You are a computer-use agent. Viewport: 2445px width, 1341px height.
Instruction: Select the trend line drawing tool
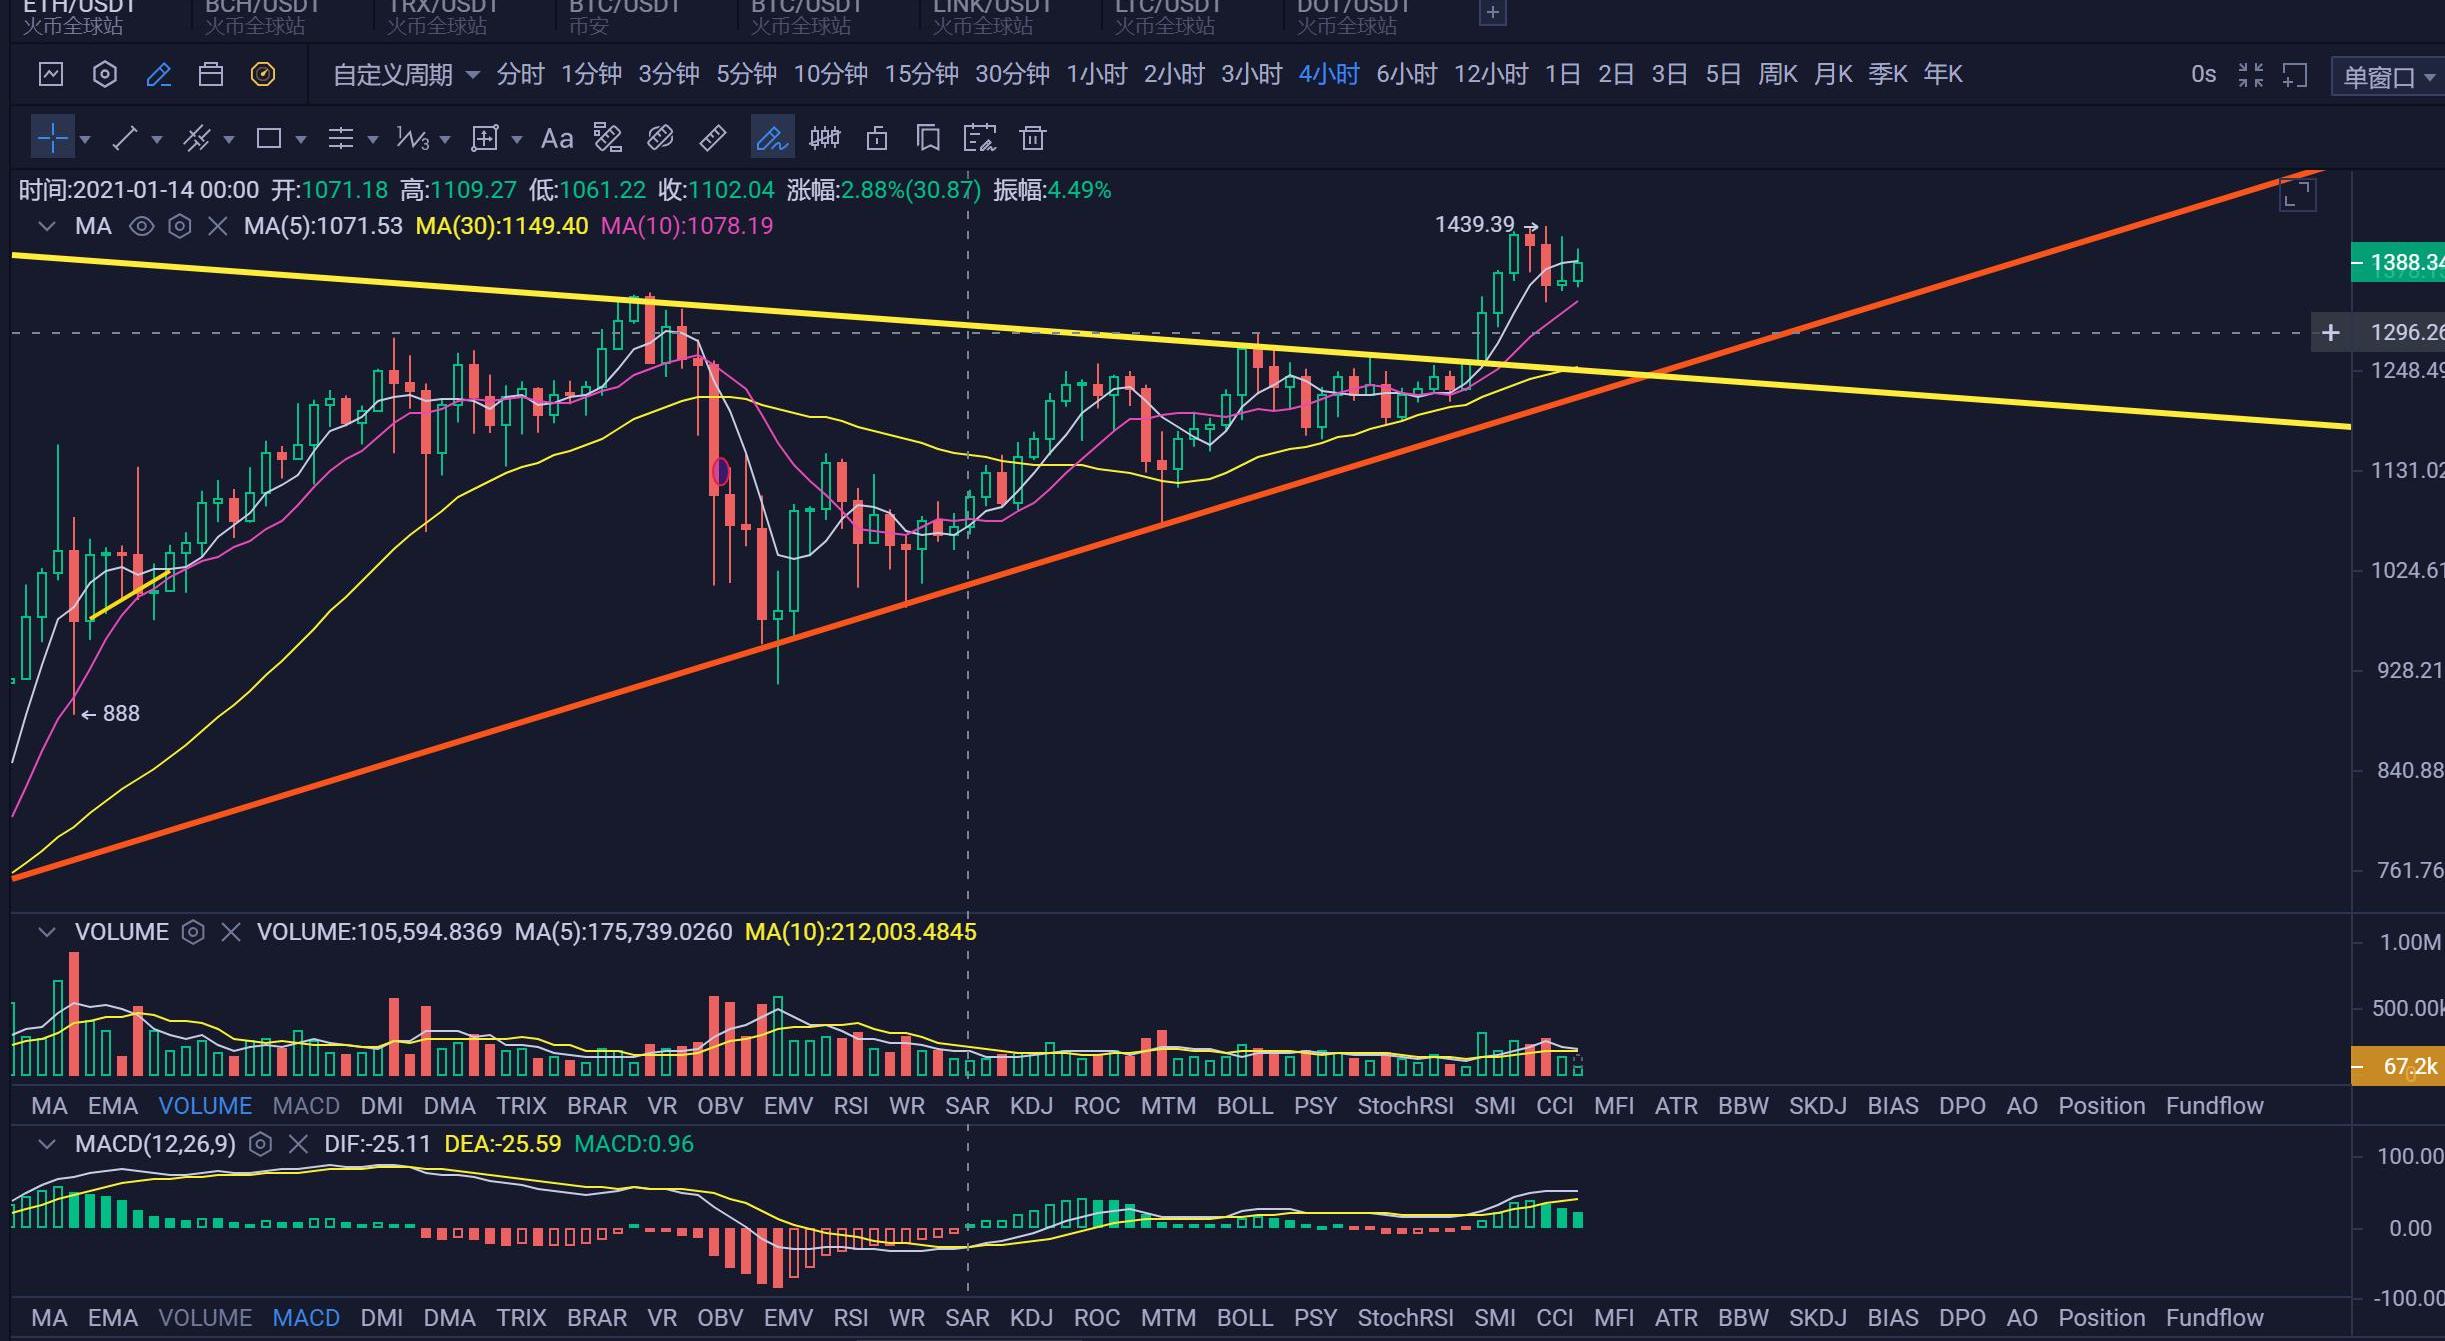pos(124,138)
